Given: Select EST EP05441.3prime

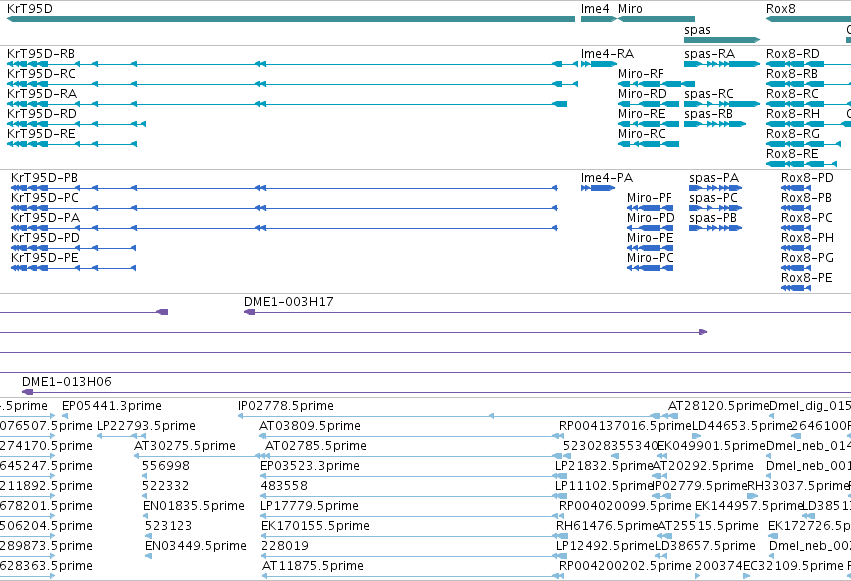Looking at the screenshot, I should pyautogui.click(x=112, y=406).
